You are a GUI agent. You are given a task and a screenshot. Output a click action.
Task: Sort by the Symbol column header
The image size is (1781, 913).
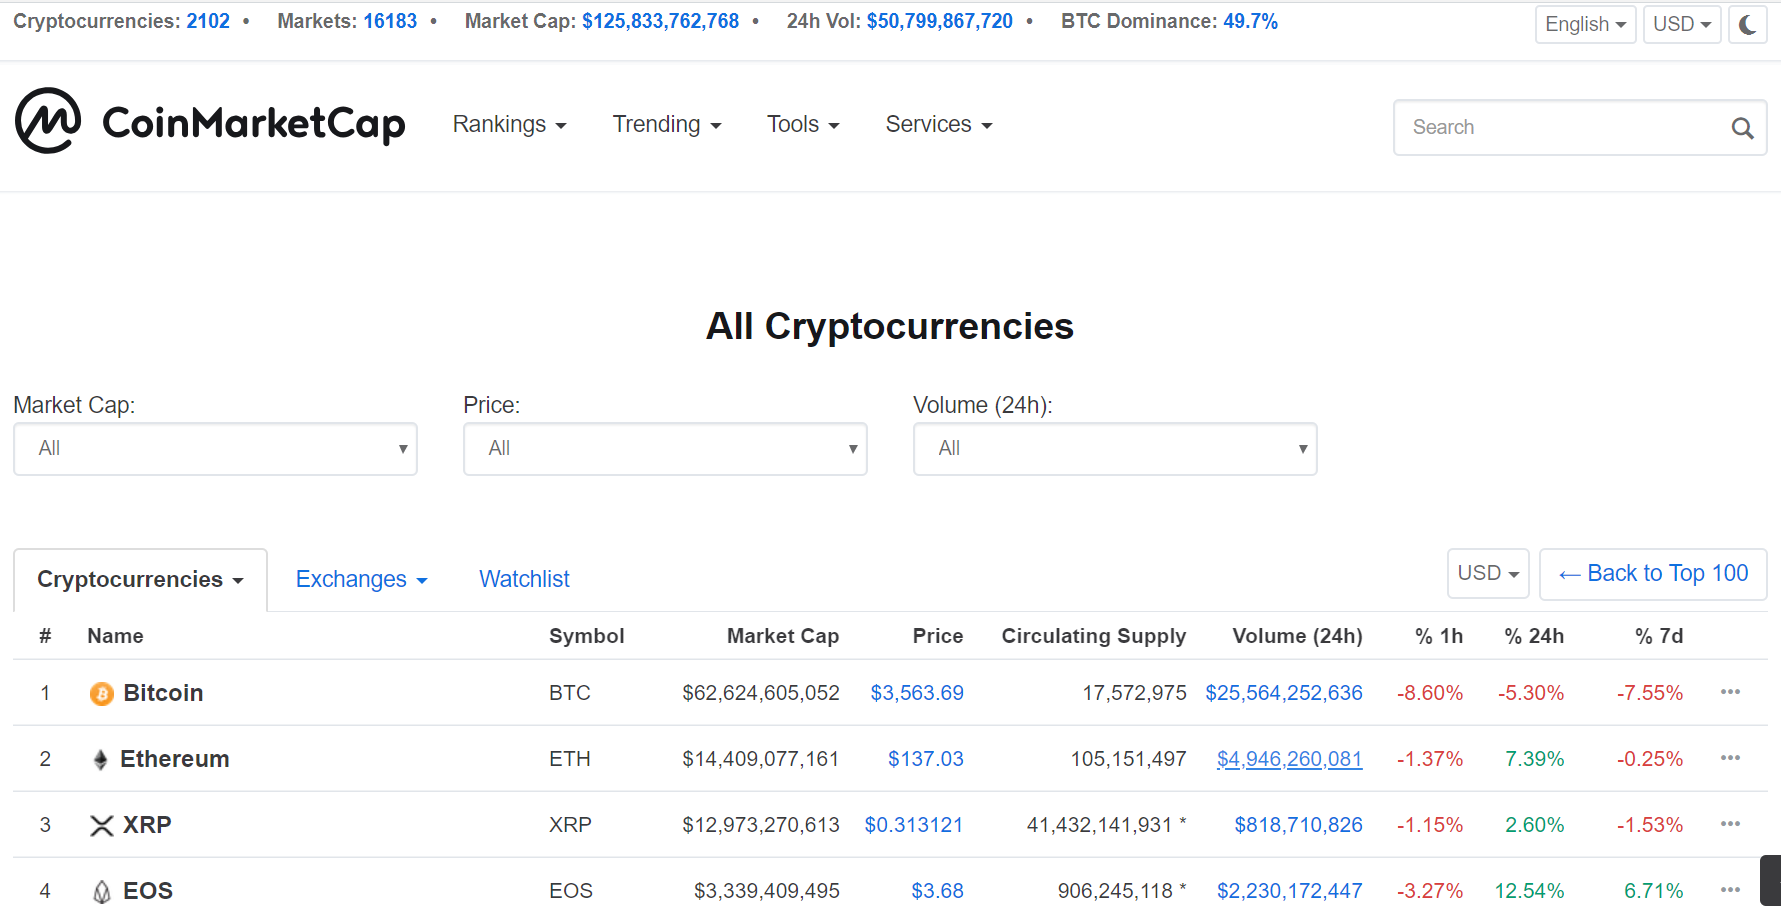point(586,636)
